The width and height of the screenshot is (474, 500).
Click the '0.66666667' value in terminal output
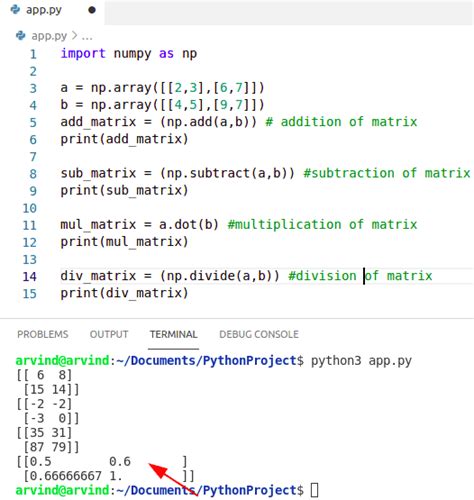click(66, 476)
